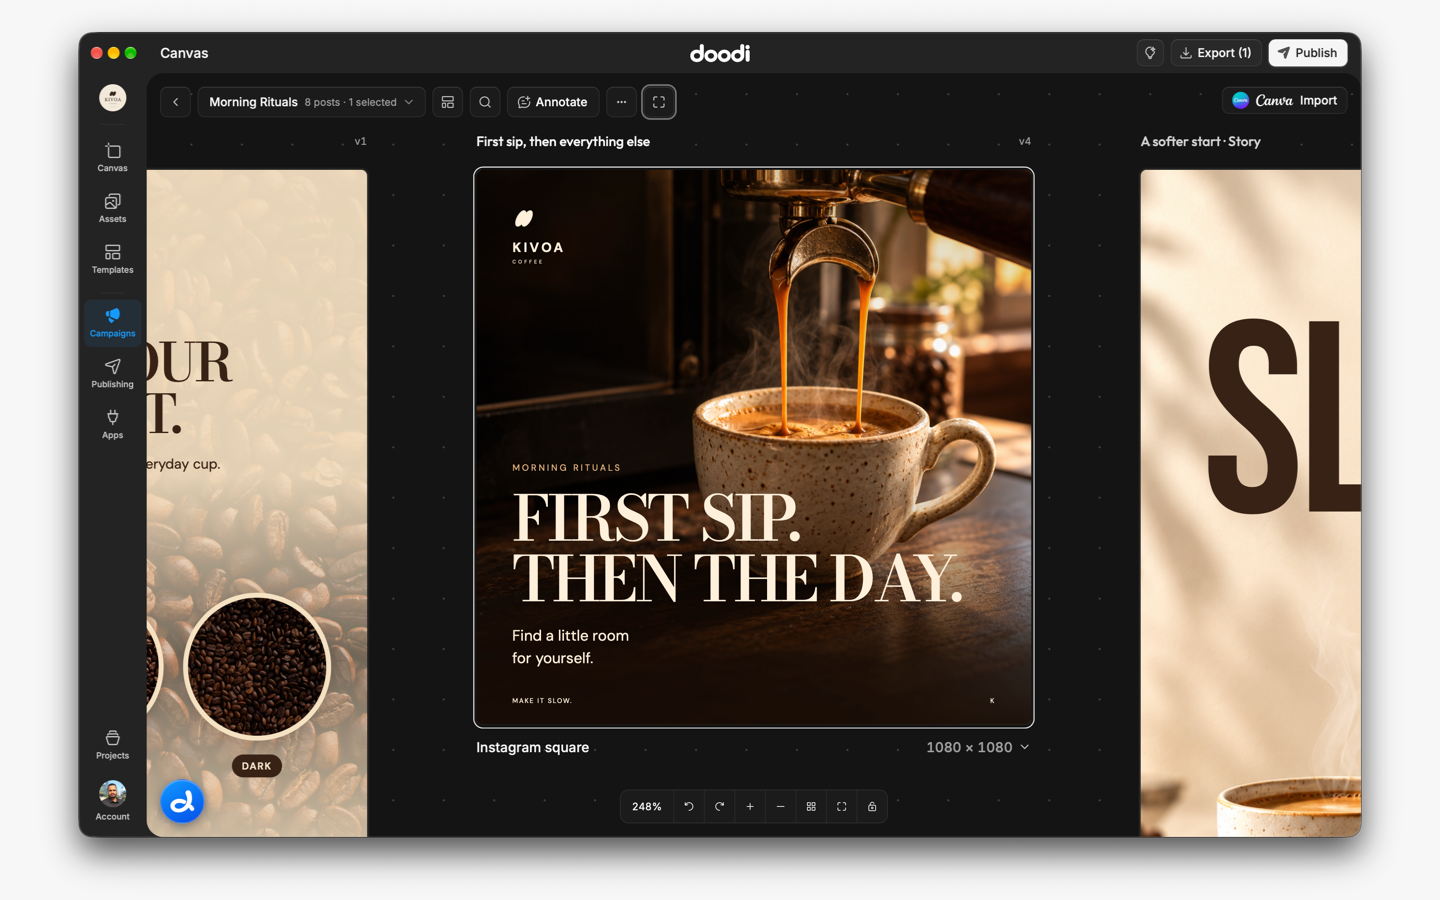Click the v4 version label
Image resolution: width=1440 pixels, height=900 pixels.
click(1025, 142)
